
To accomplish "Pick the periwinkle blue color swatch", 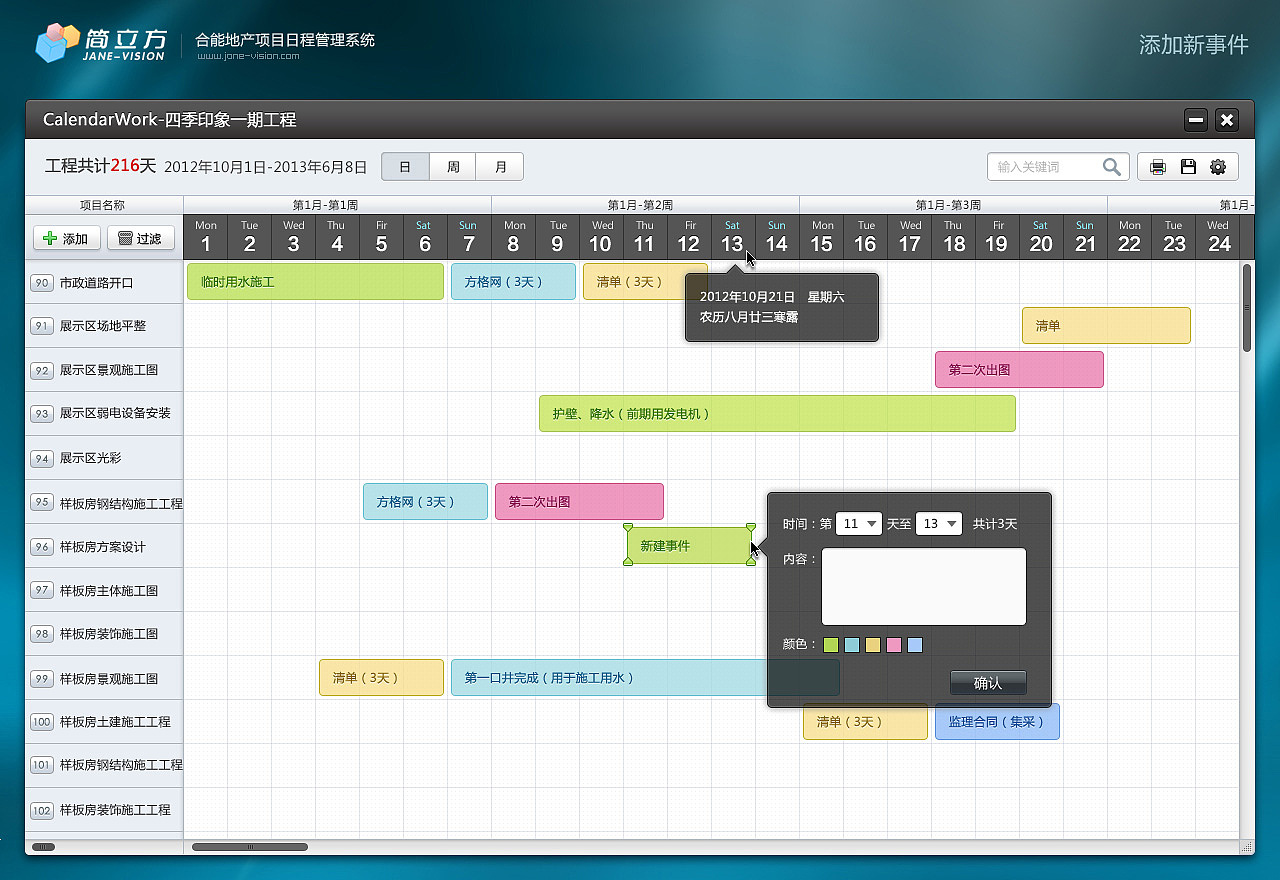I will pyautogui.click(x=915, y=645).
